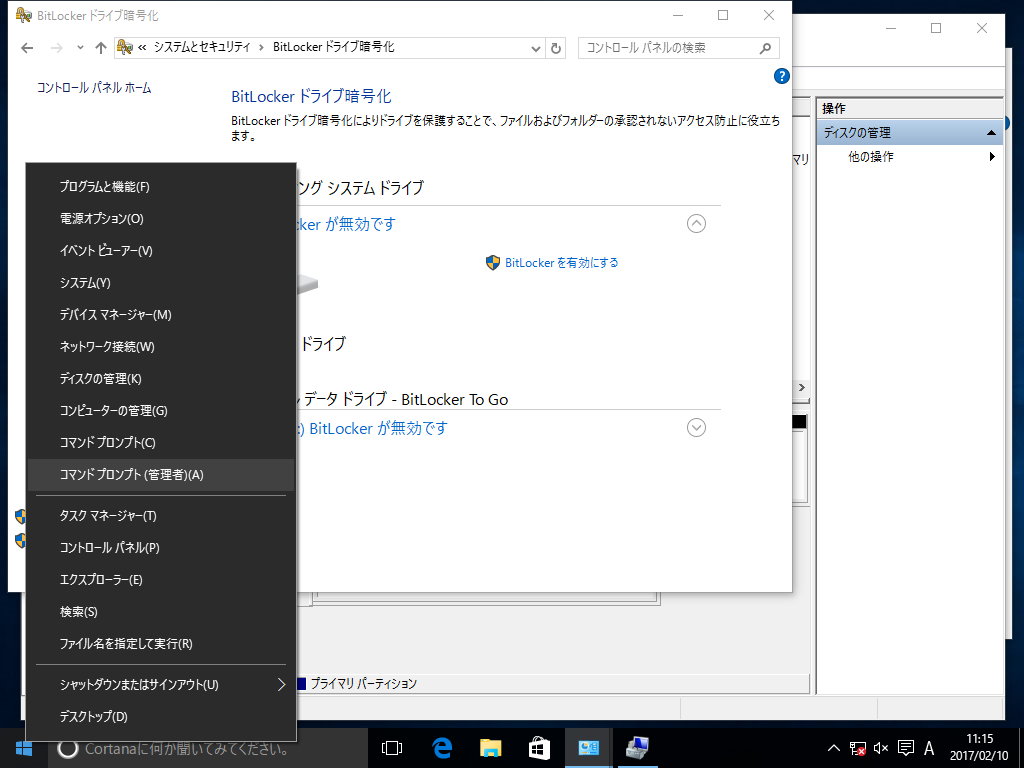Click システムとセキュリティ breadcrumb in address bar

[202, 47]
